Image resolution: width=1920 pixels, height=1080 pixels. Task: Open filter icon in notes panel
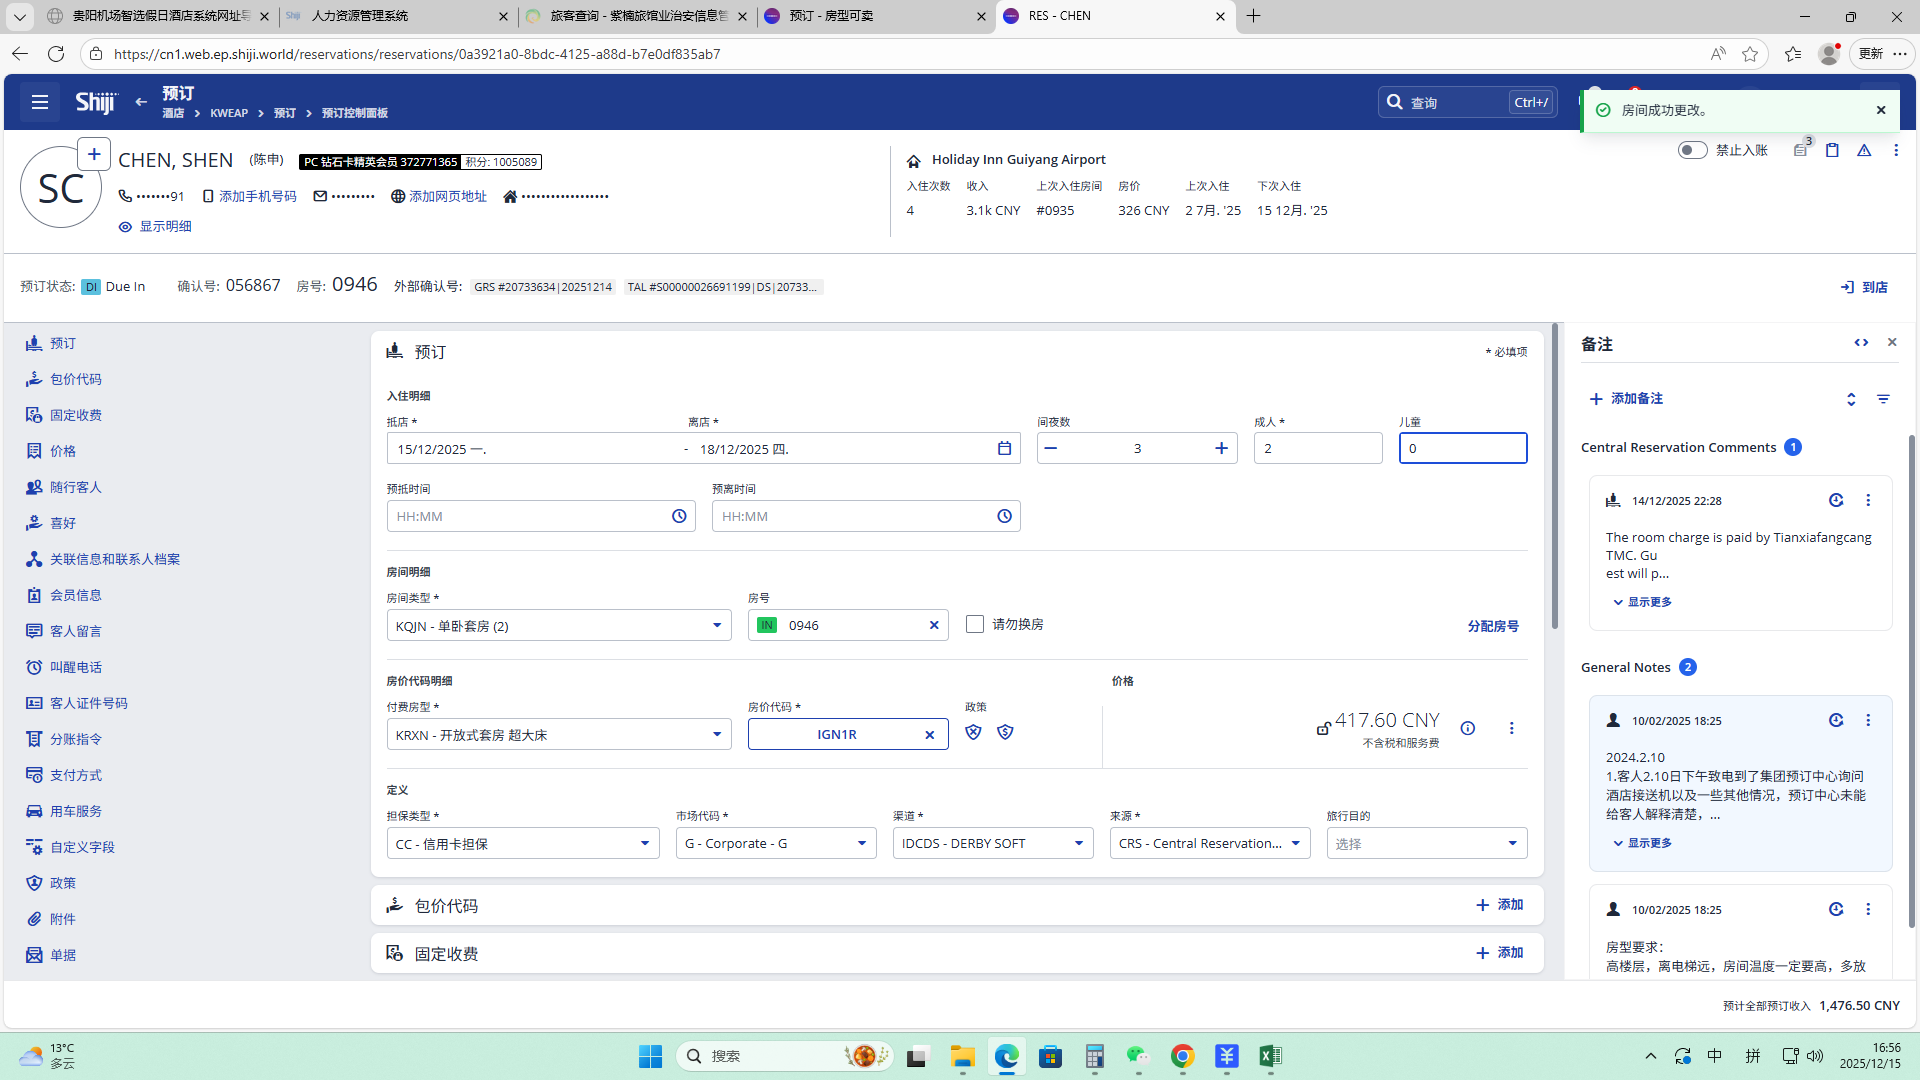point(1883,399)
